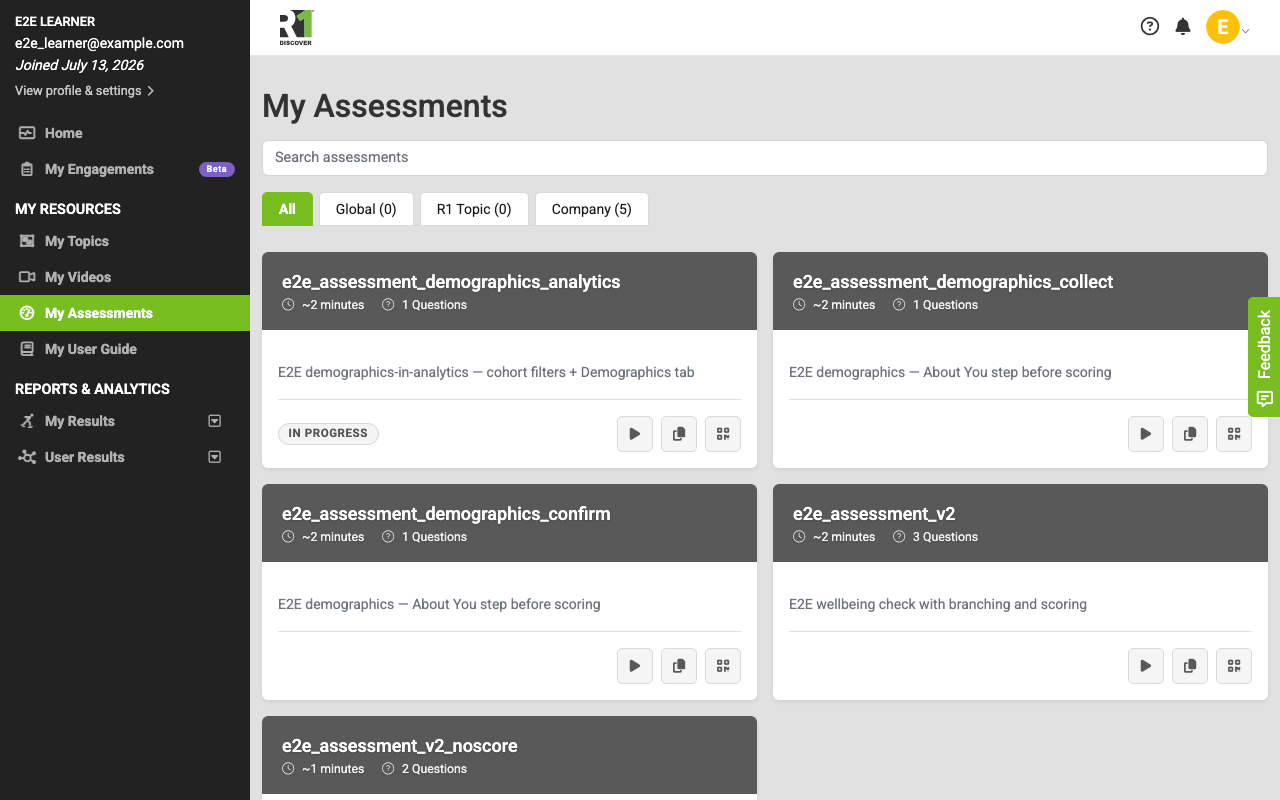Expand the My Results dropdown arrow

coord(214,421)
